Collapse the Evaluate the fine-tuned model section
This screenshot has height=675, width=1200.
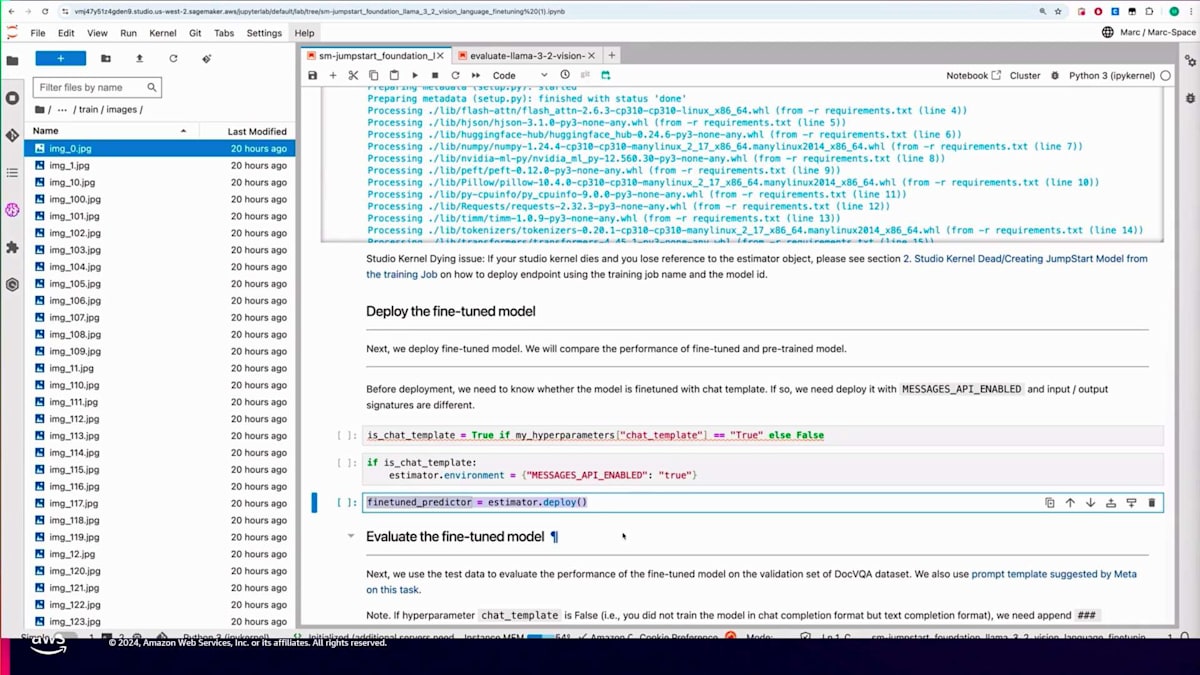350,536
